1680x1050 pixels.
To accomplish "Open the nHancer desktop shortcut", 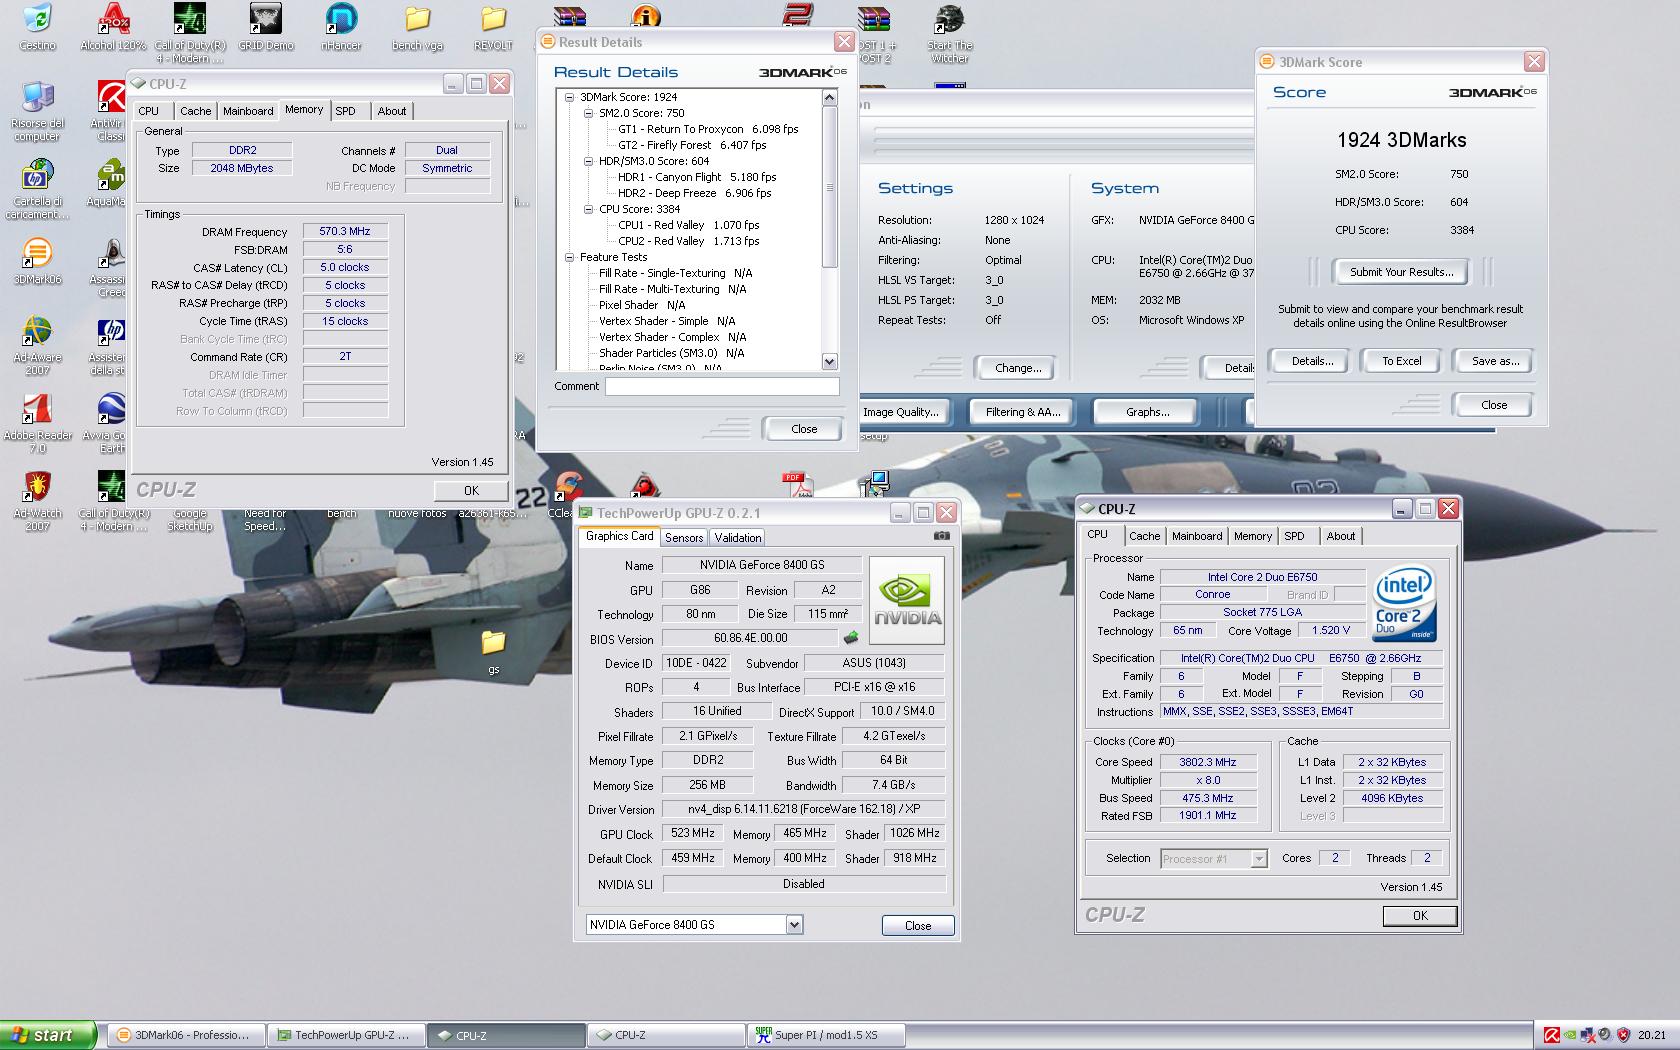I will pyautogui.click(x=341, y=26).
